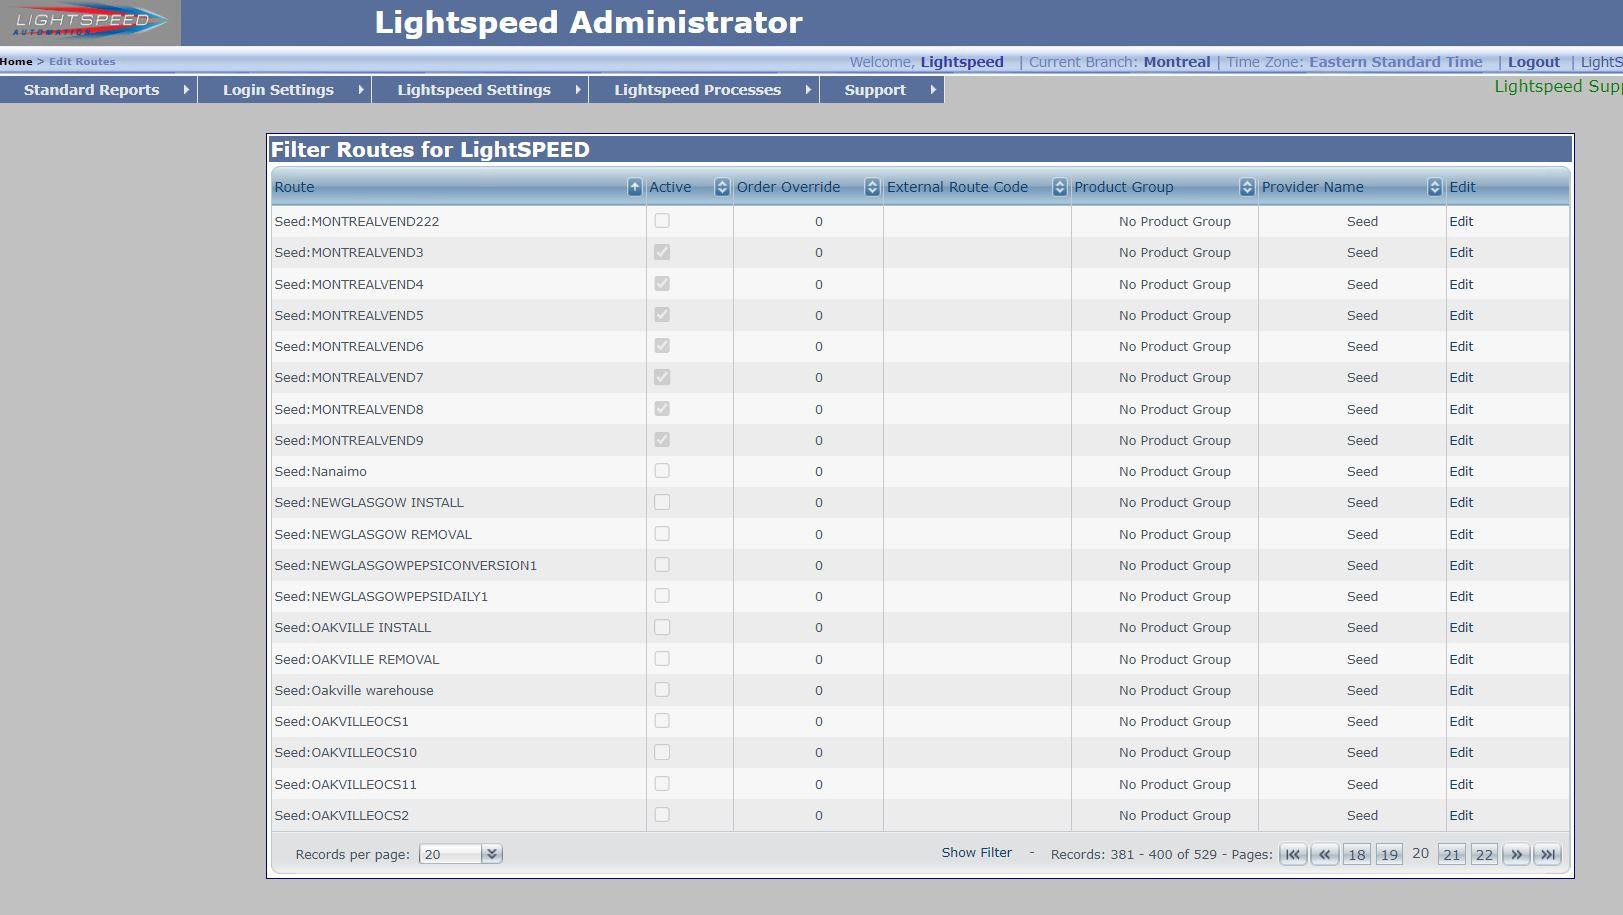Viewport: 1623px width, 915px height.
Task: Expand Lightspeed Processes menu arrow
Action: tap(808, 90)
